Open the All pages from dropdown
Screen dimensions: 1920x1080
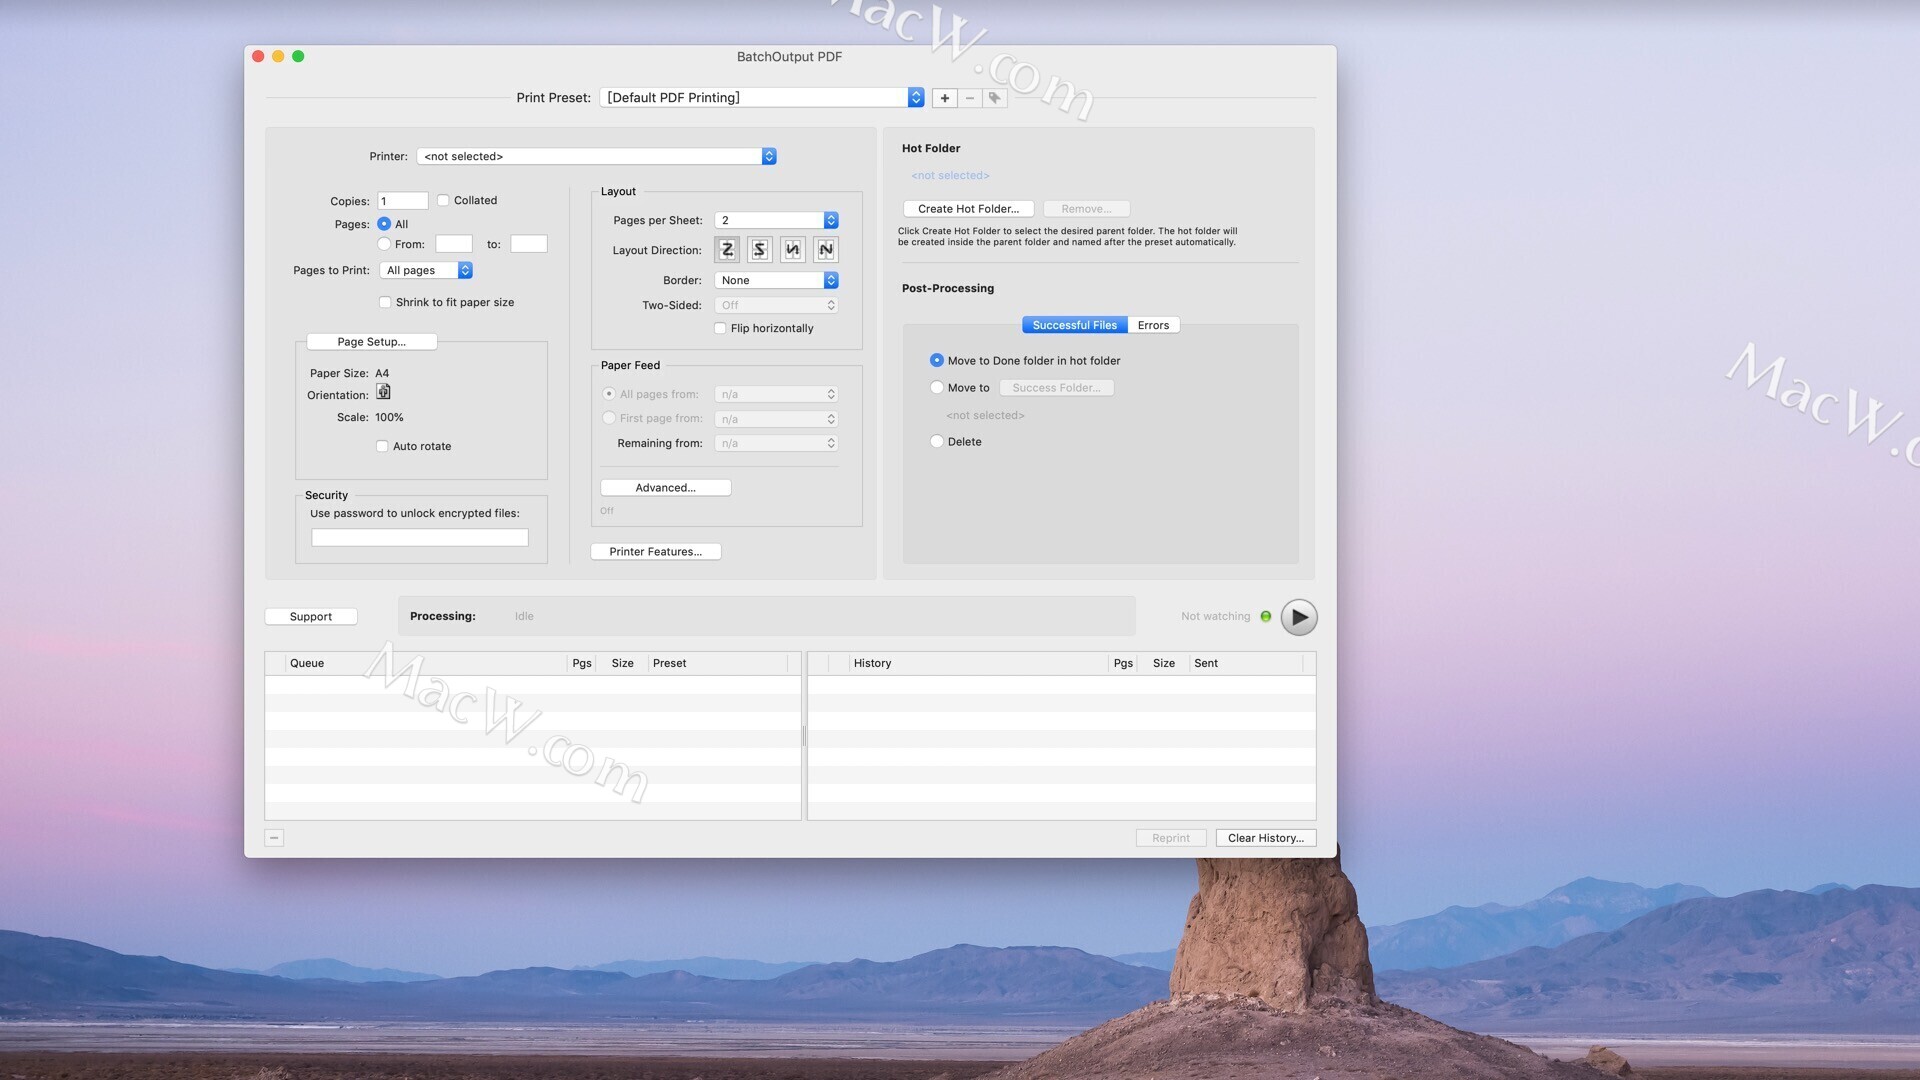[x=776, y=394]
